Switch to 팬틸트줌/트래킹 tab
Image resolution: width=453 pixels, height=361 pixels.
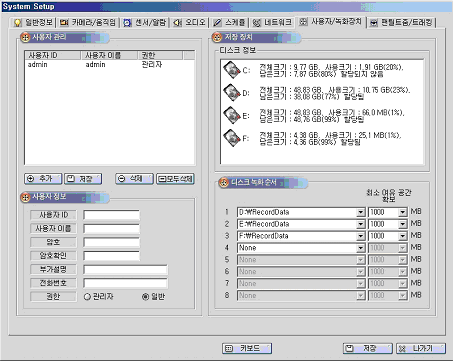point(401,23)
